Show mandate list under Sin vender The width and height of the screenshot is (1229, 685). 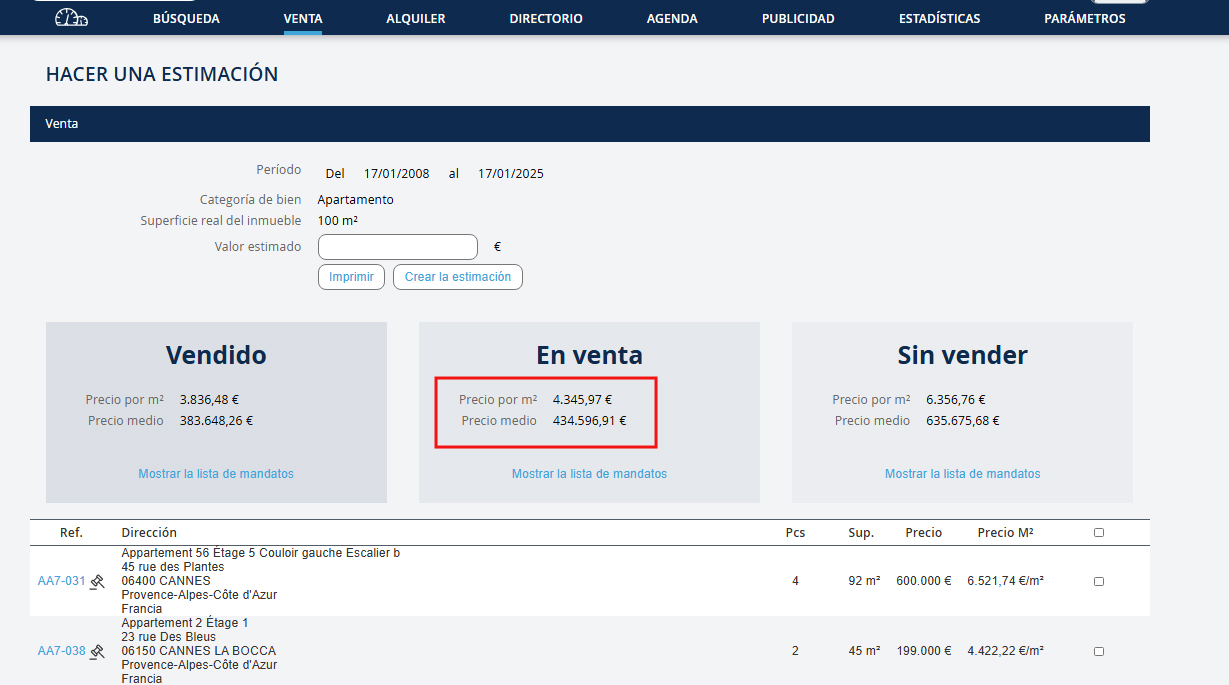pos(962,474)
